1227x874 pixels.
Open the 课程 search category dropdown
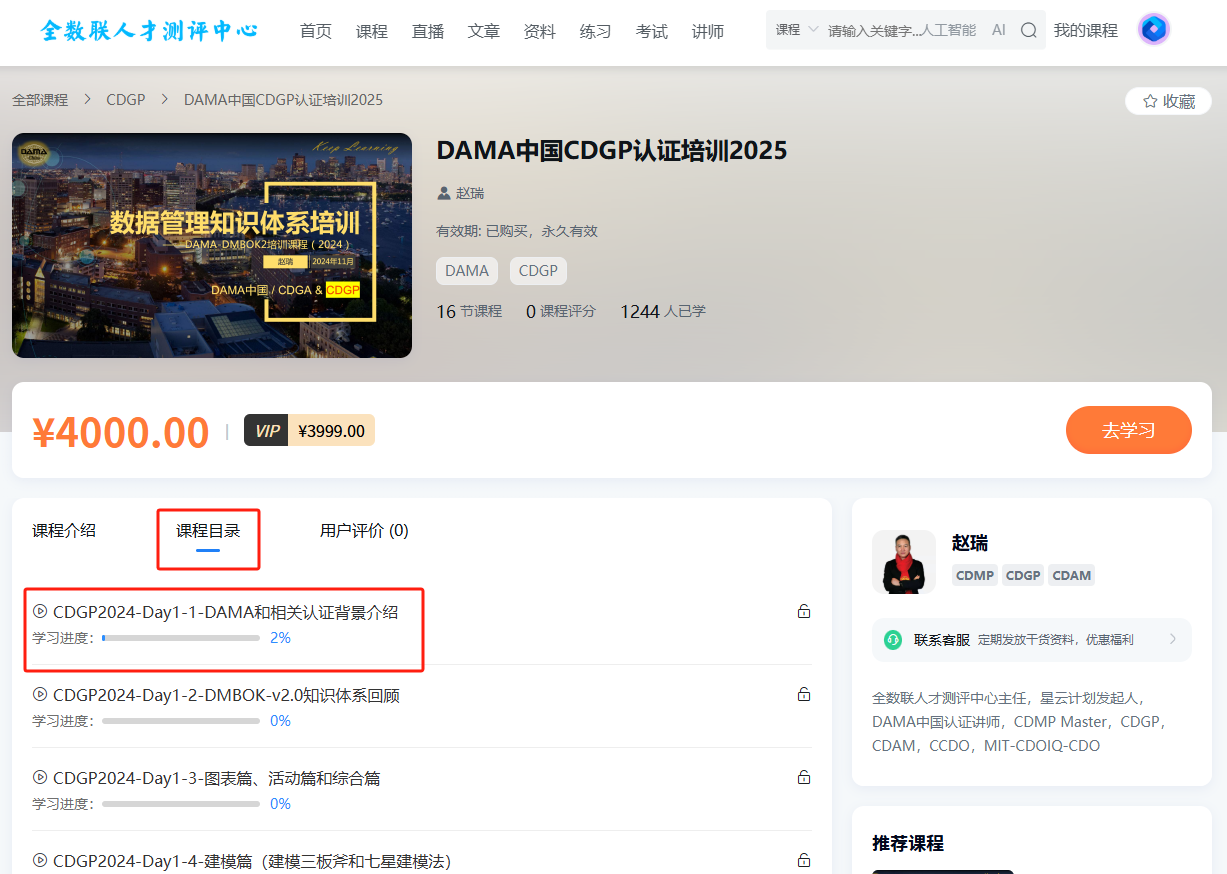coord(796,30)
